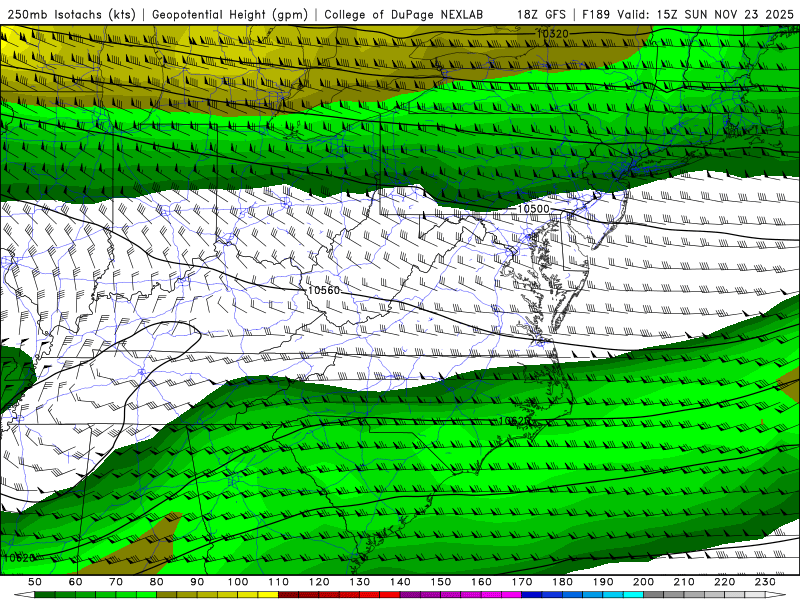Image resolution: width=800 pixels, height=600 pixels.
Task: Click the bright yellow swatch just below 110
Action: pyautogui.click(x=268, y=595)
